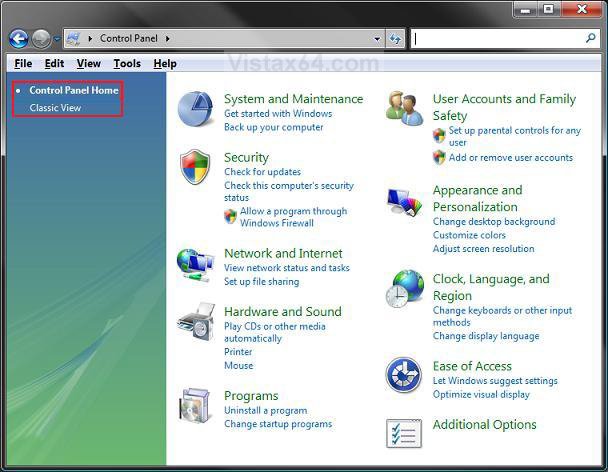Click Add or remove user accounts
This screenshot has height=472, width=608.
pyautogui.click(x=510, y=157)
